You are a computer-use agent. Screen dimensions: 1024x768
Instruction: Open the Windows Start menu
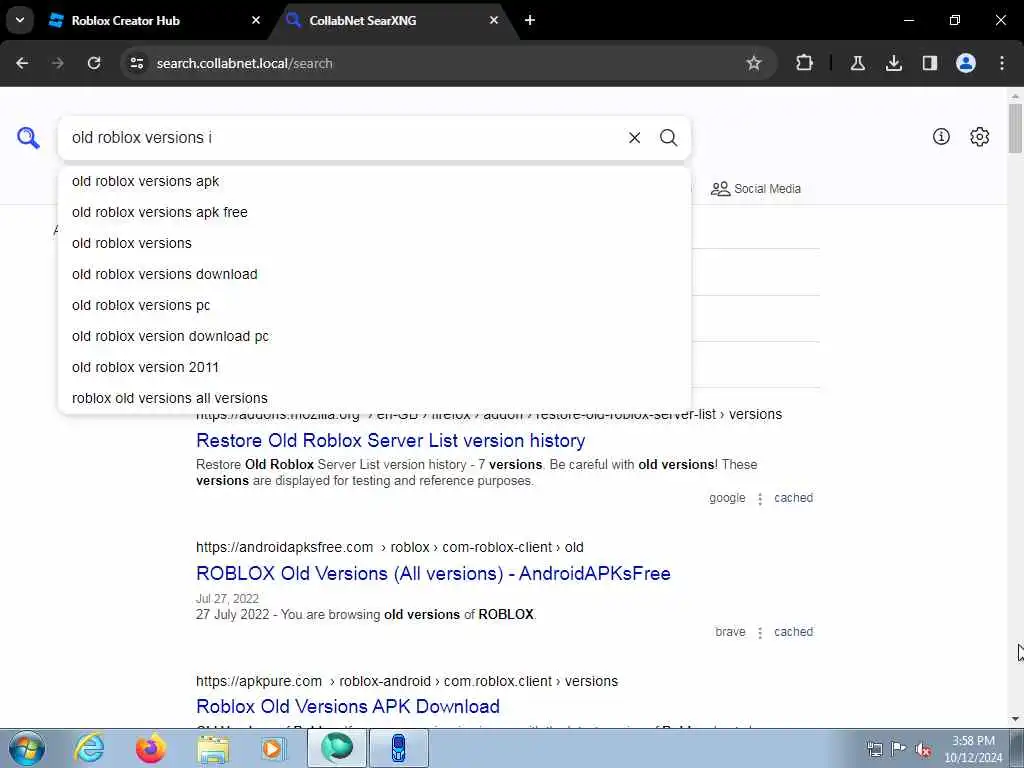[x=27, y=748]
